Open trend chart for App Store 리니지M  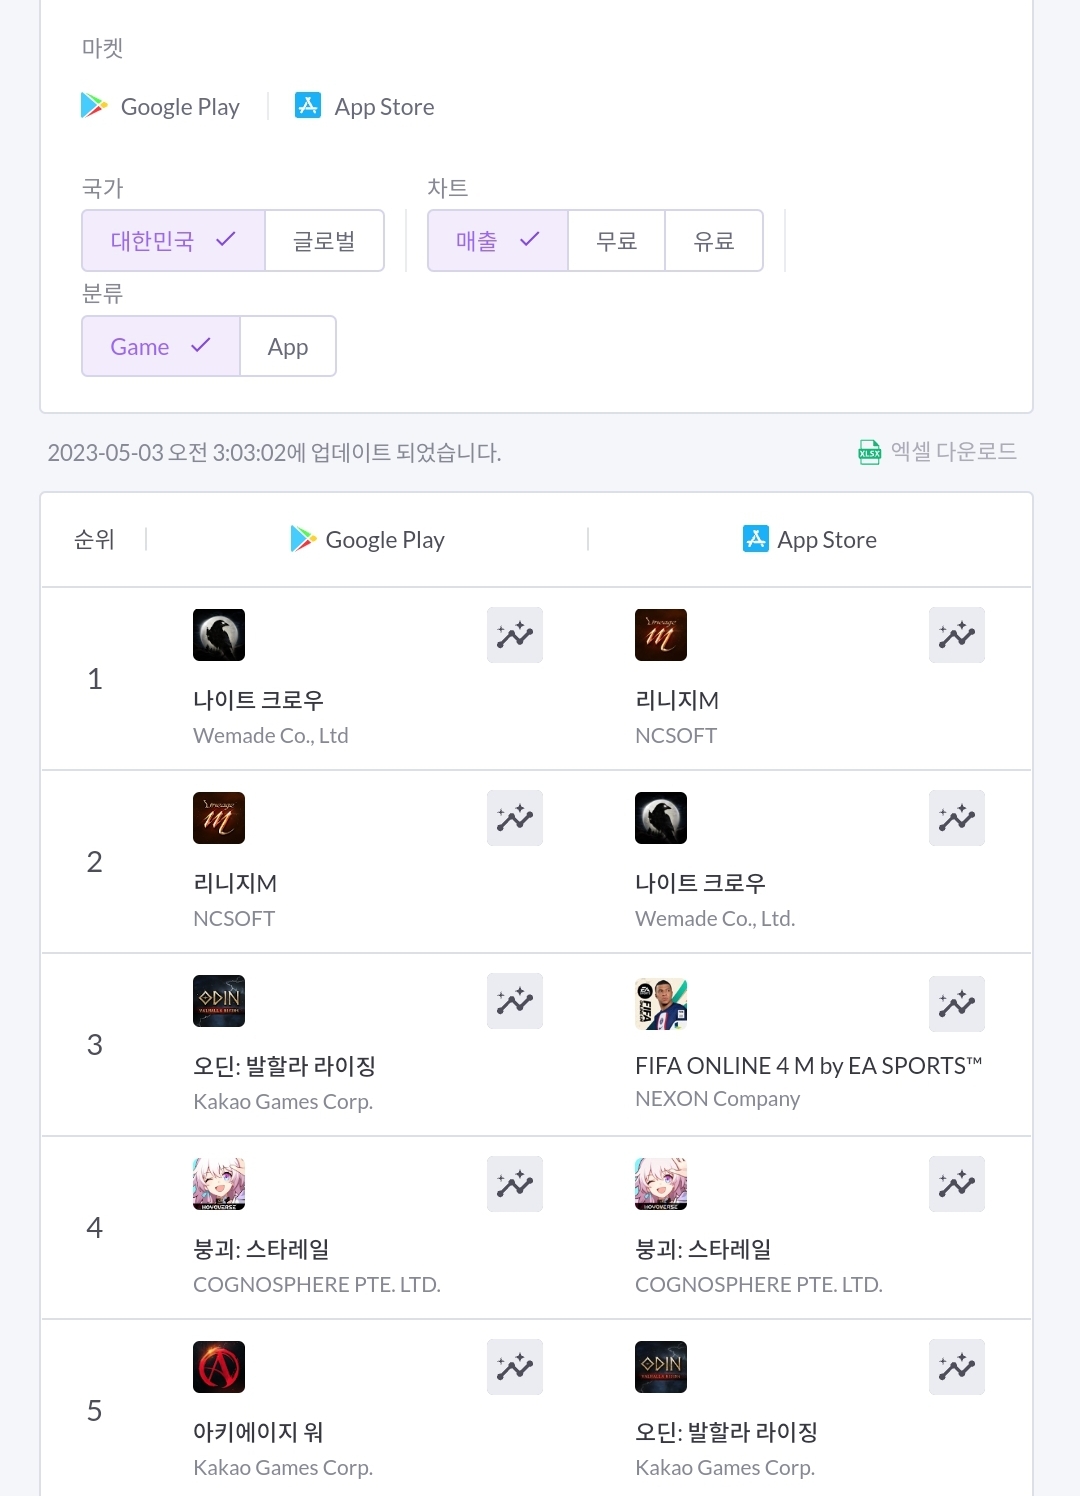956,635
